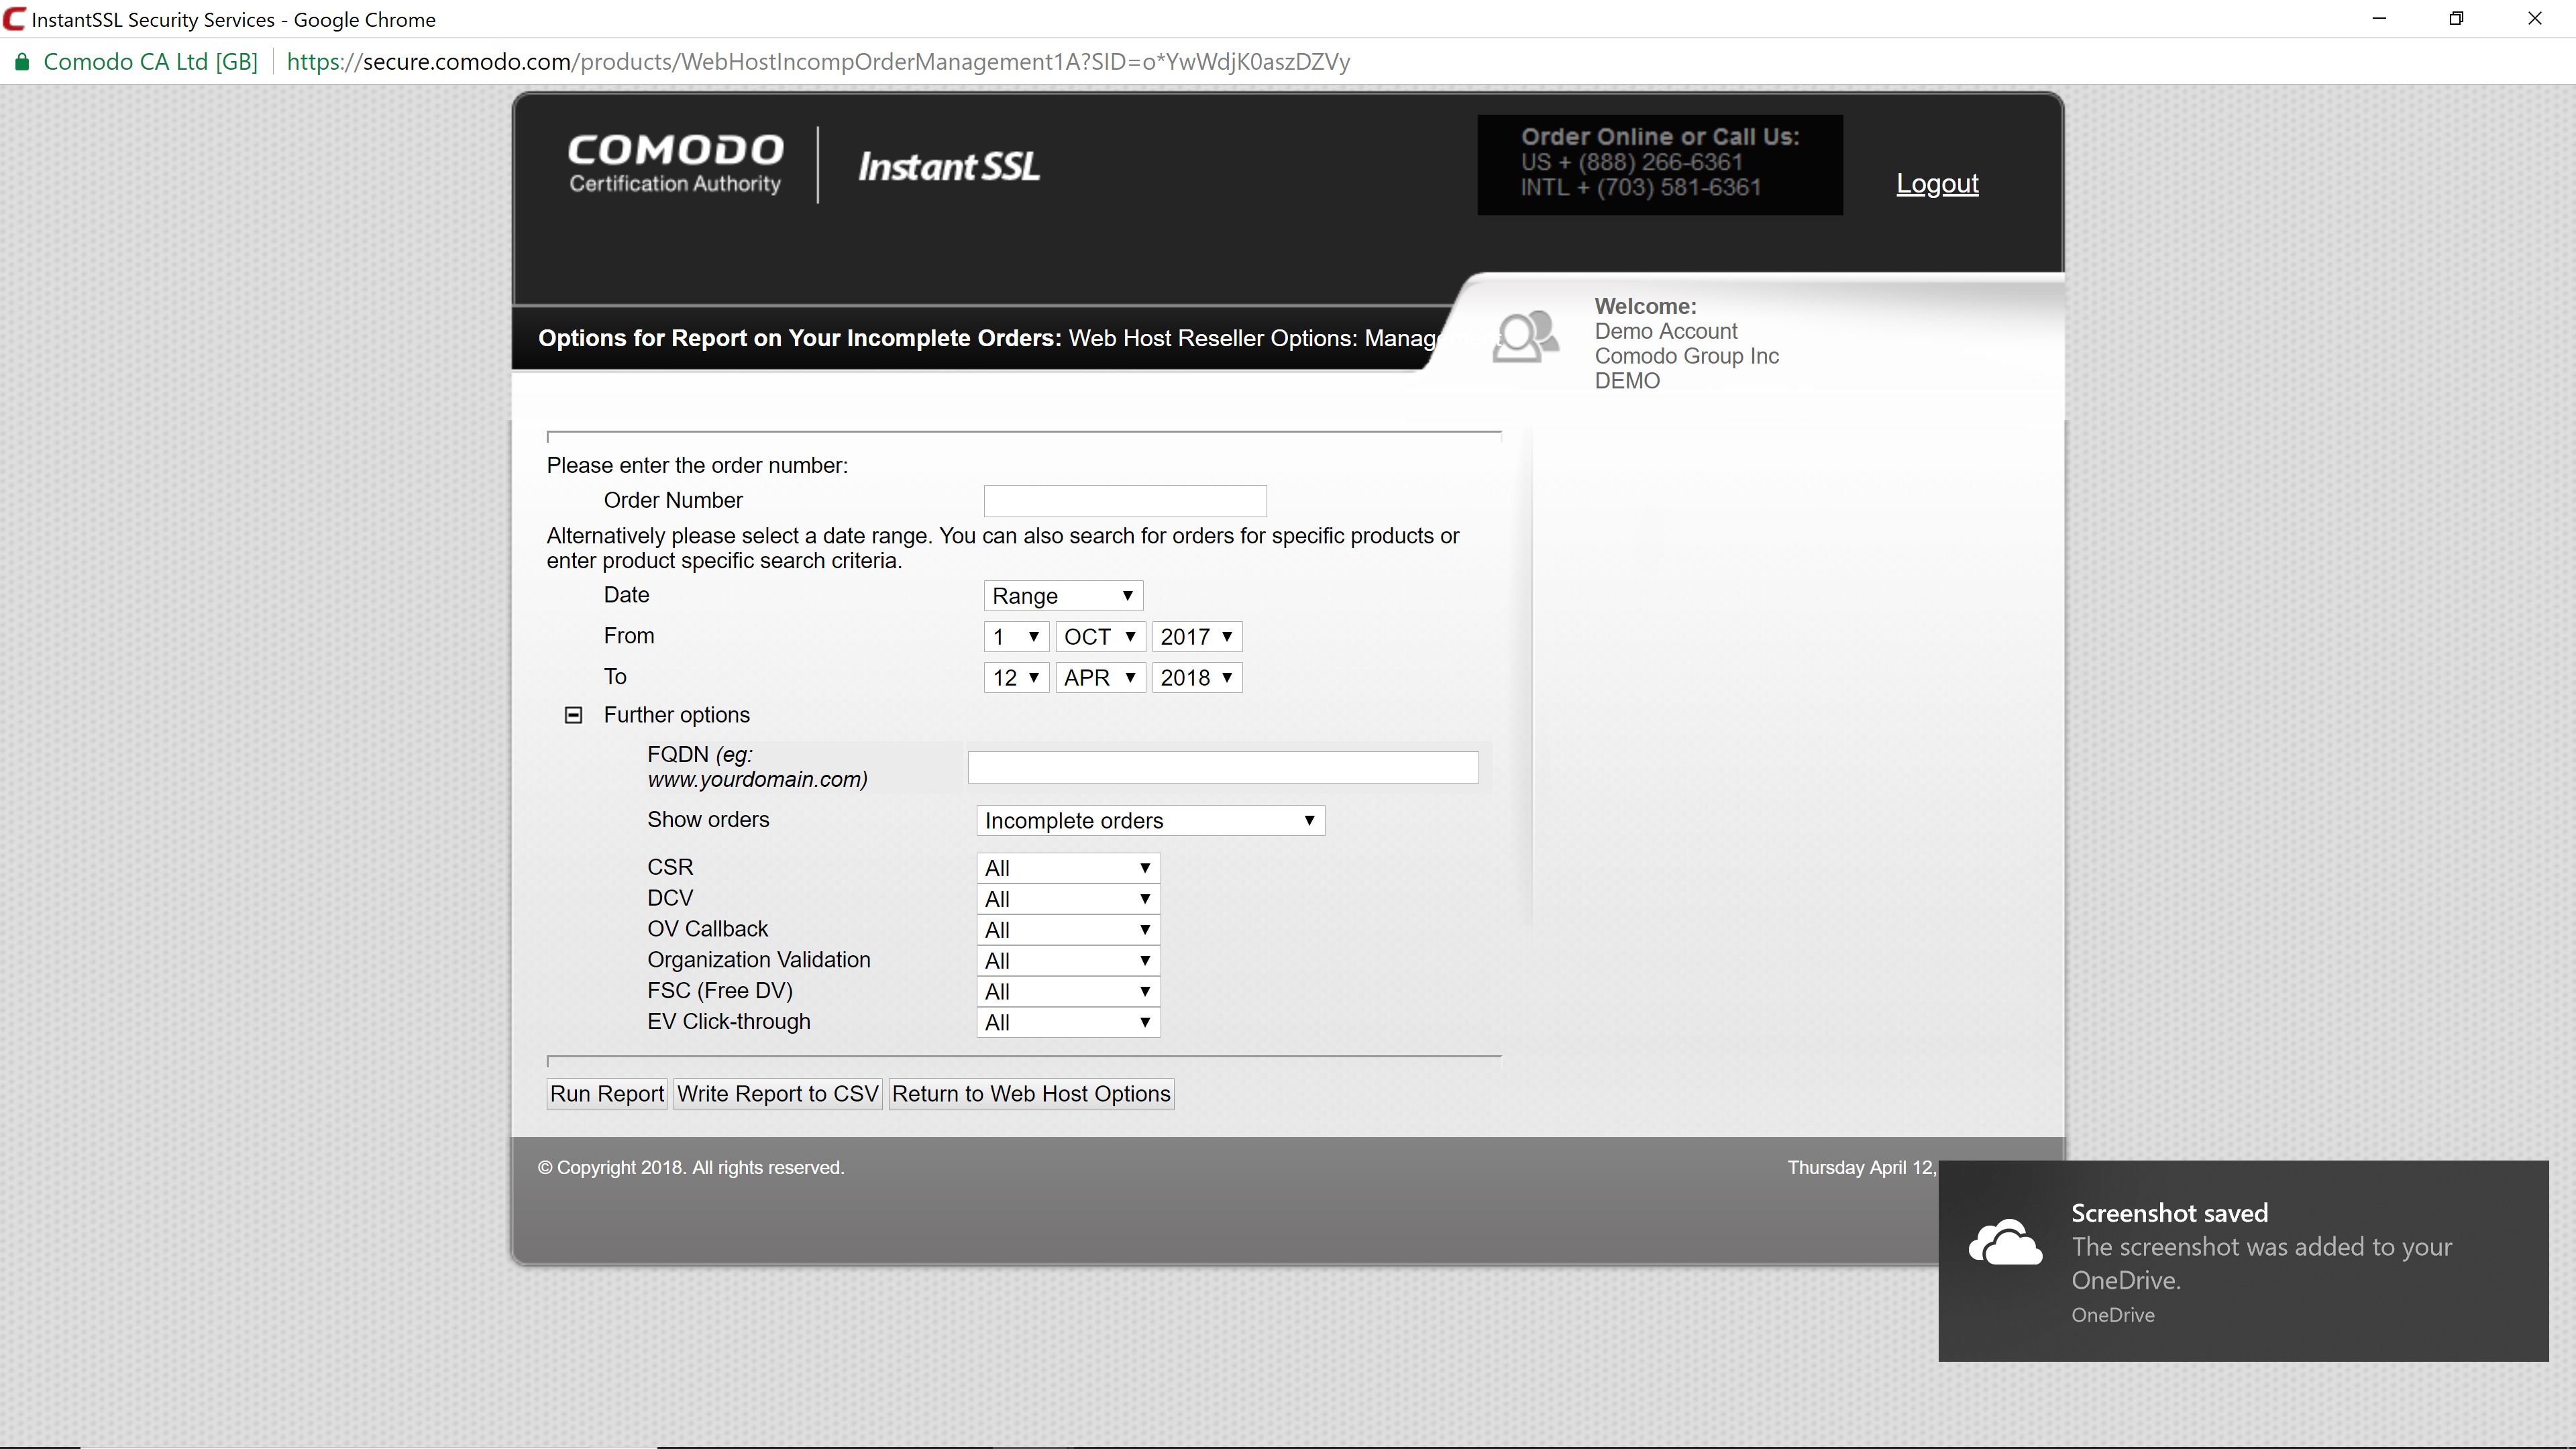The height and width of the screenshot is (1449, 2576).
Task: Focus the Order Number input field
Action: 1125,501
